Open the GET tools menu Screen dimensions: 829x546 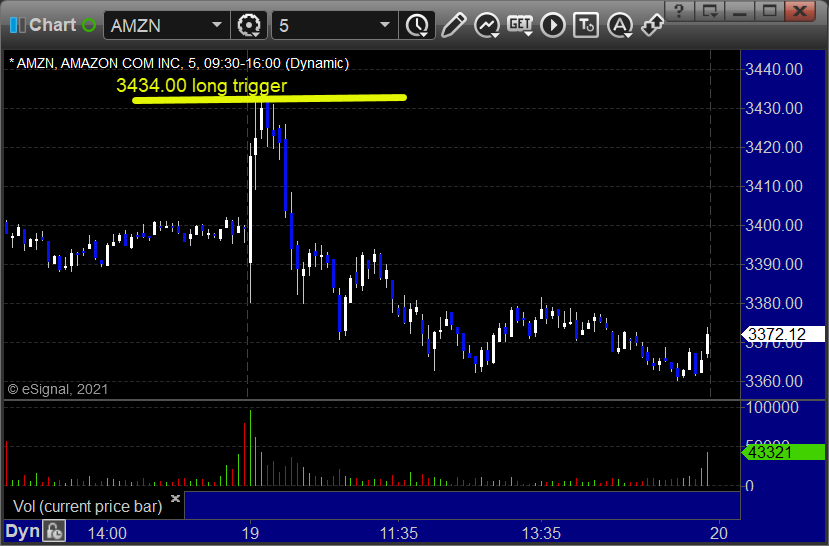coord(520,25)
